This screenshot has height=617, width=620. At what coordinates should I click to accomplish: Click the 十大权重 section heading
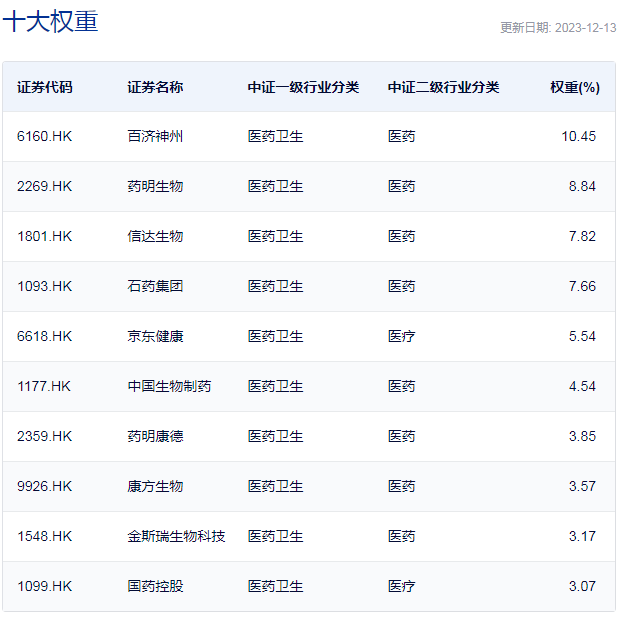[x=50, y=21]
